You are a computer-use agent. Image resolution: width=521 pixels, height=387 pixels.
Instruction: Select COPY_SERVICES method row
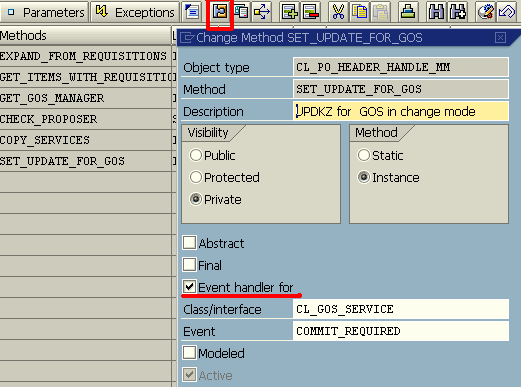pos(86,140)
